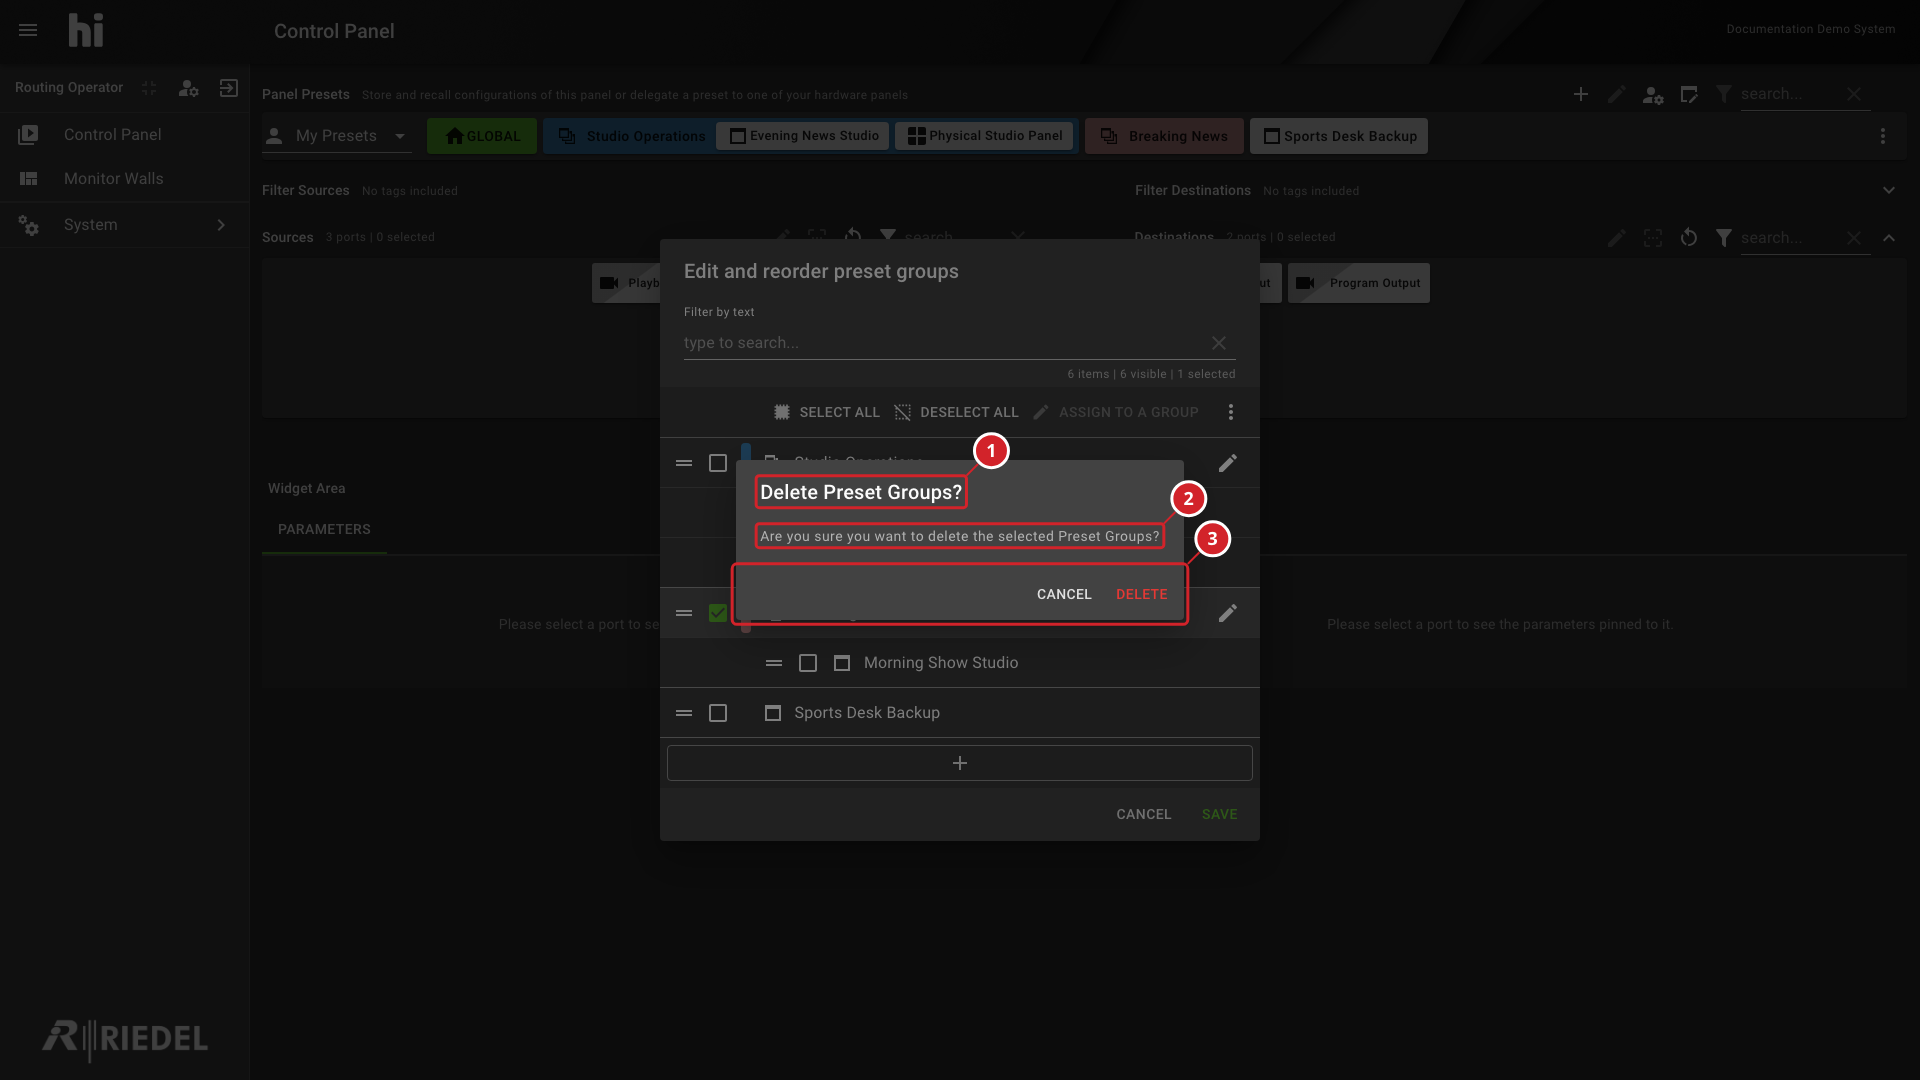1920x1080 pixels.
Task: Edit the Studio Operations group with its pencil icon
Action: [1228, 463]
